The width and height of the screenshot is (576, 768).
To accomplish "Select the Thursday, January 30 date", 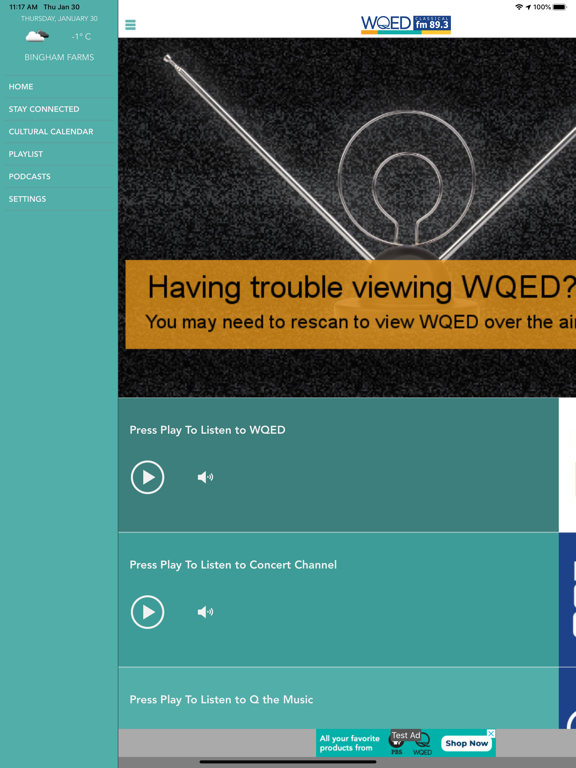I will tap(59, 19).
